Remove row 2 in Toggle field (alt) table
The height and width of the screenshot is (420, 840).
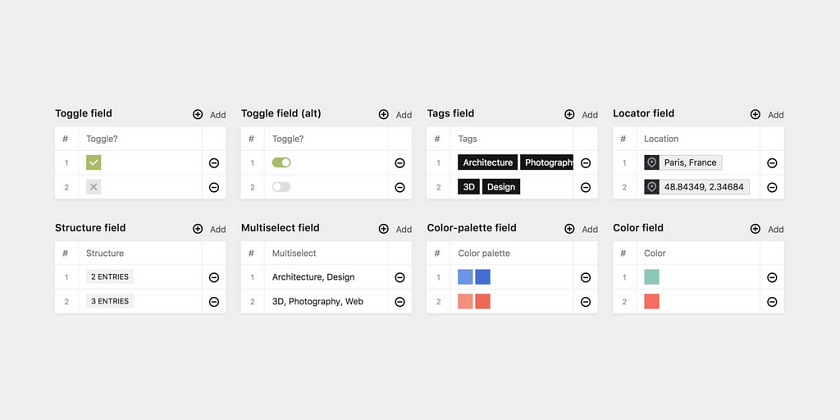[400, 187]
